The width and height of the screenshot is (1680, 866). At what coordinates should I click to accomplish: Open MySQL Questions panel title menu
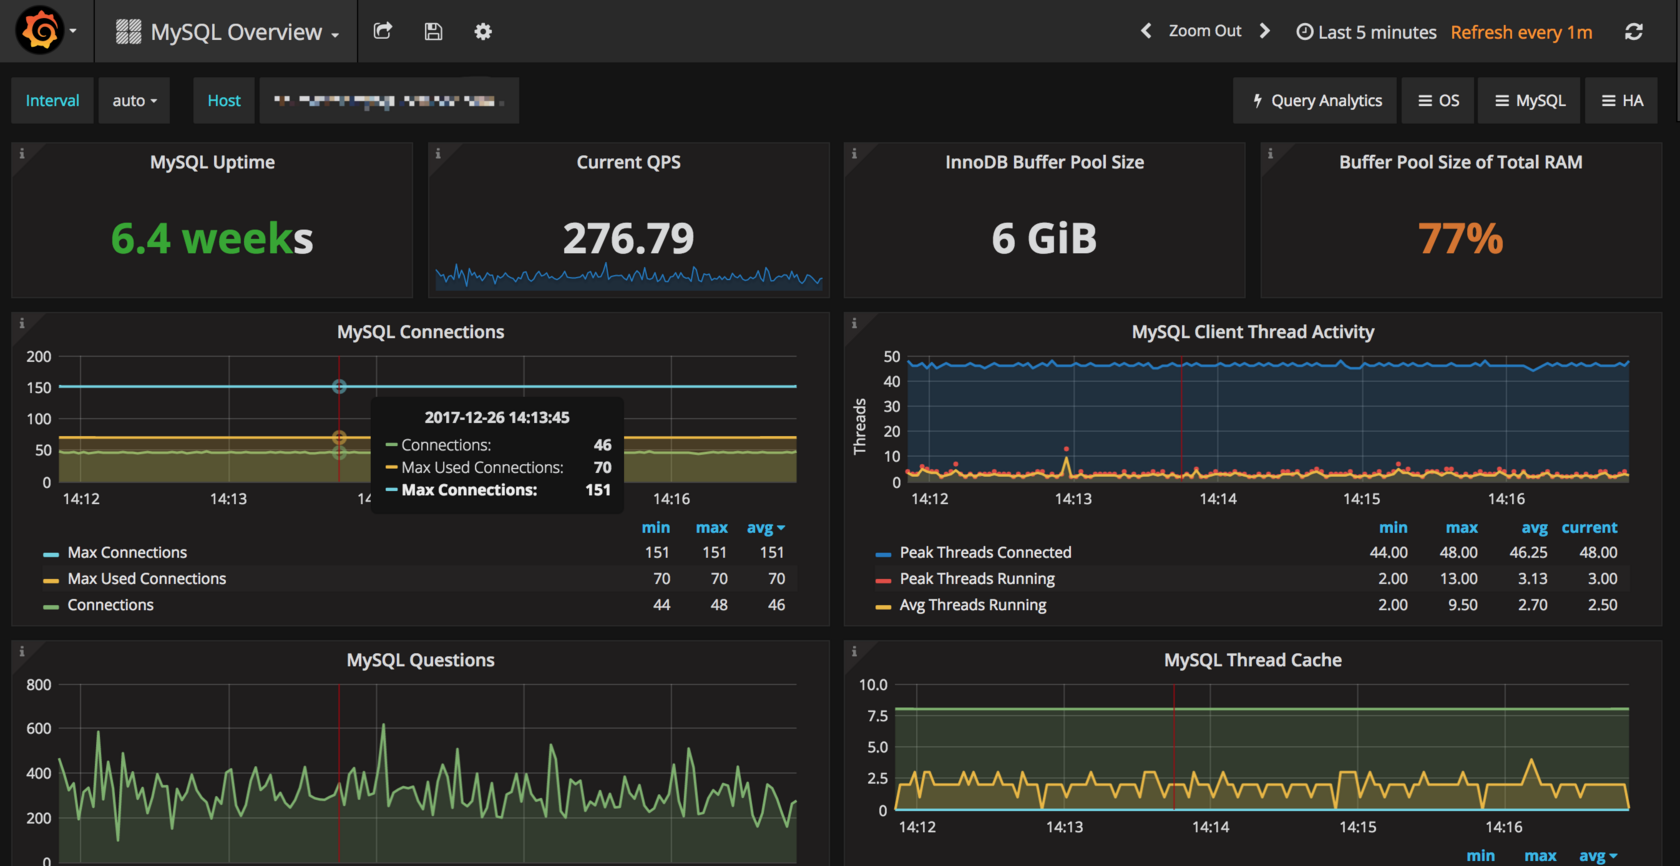pyautogui.click(x=420, y=660)
